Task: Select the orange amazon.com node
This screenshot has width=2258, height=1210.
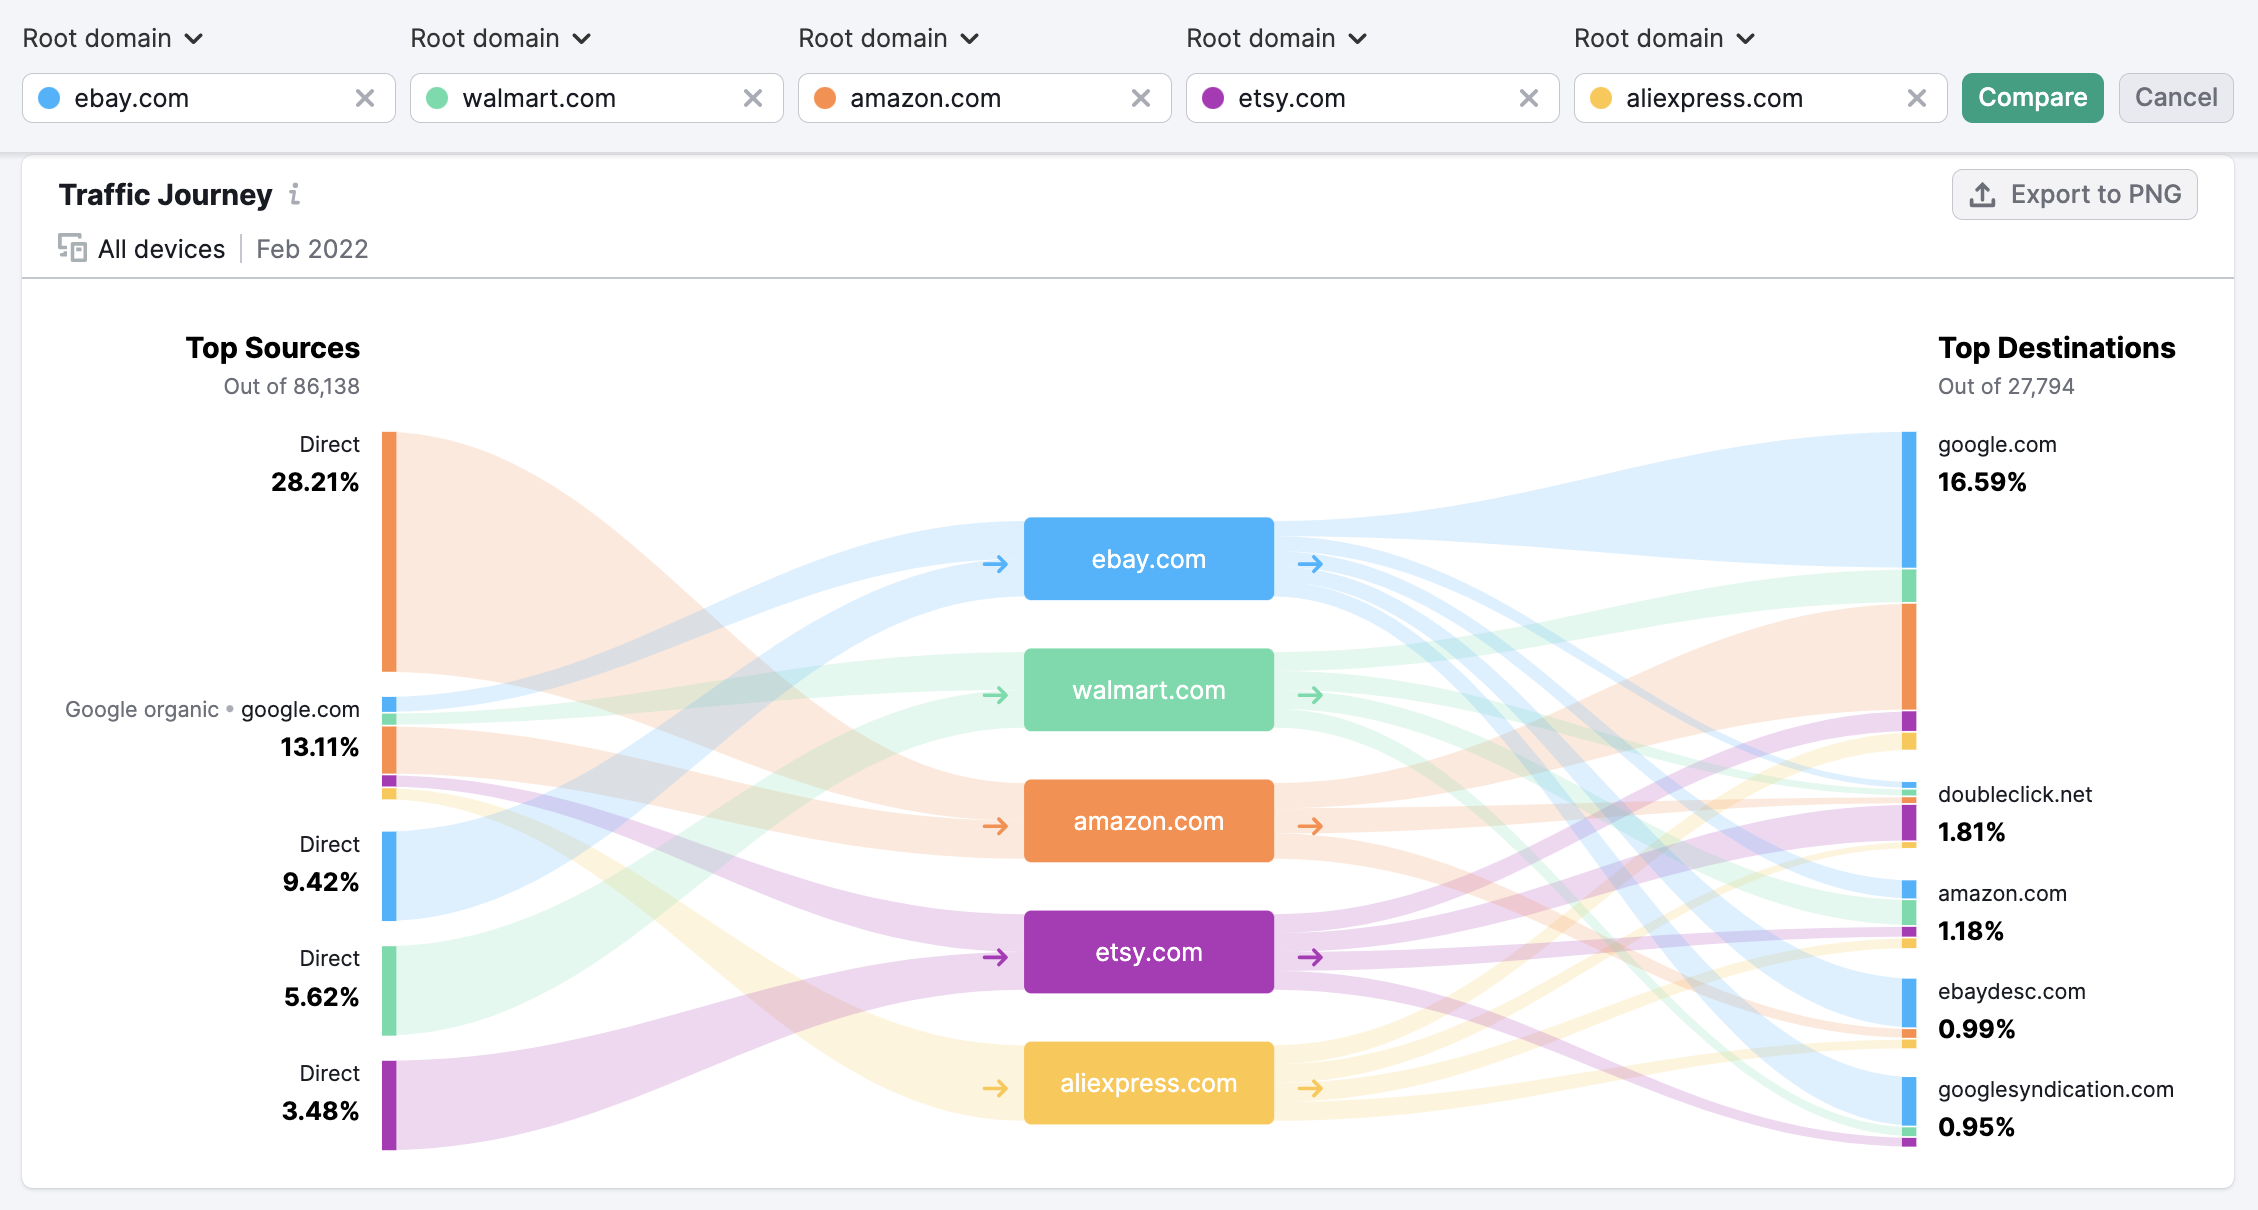Action: [x=1148, y=821]
